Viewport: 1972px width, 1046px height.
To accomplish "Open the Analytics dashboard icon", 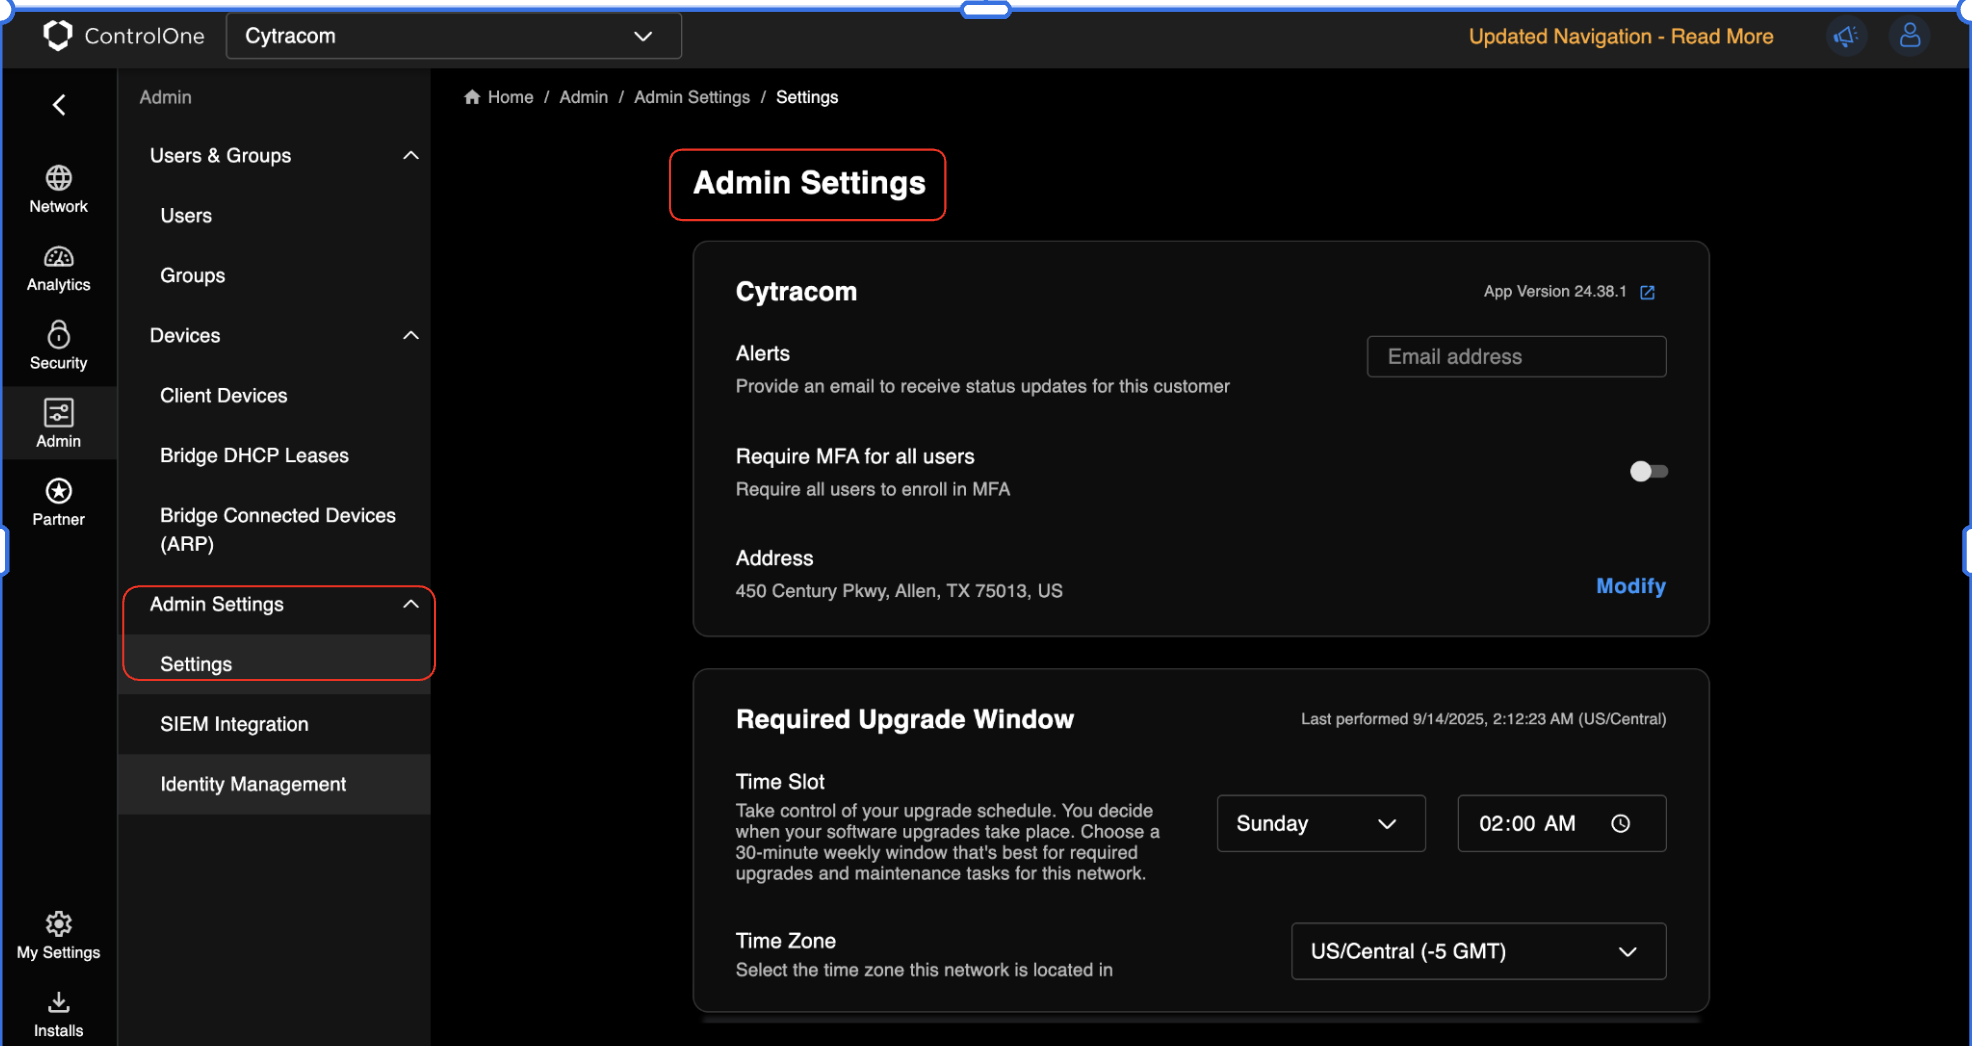I will tap(58, 268).
